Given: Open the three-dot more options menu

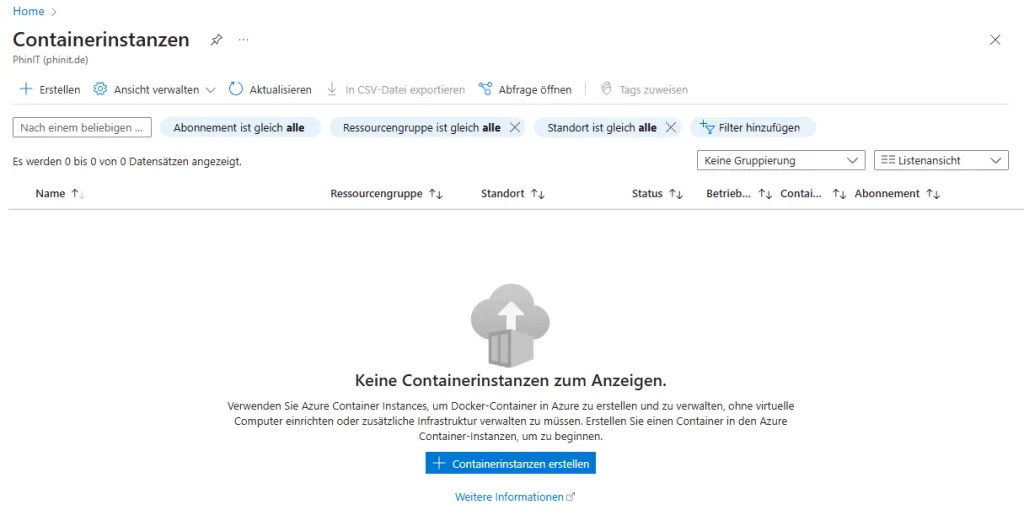Looking at the screenshot, I should pos(243,40).
